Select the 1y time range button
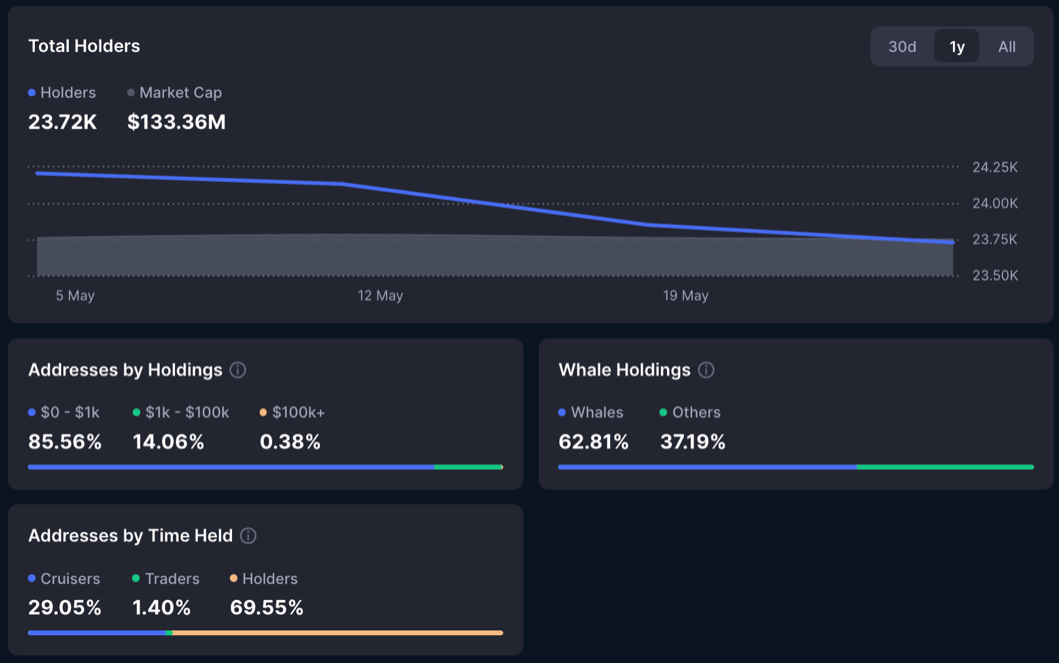 coord(956,46)
